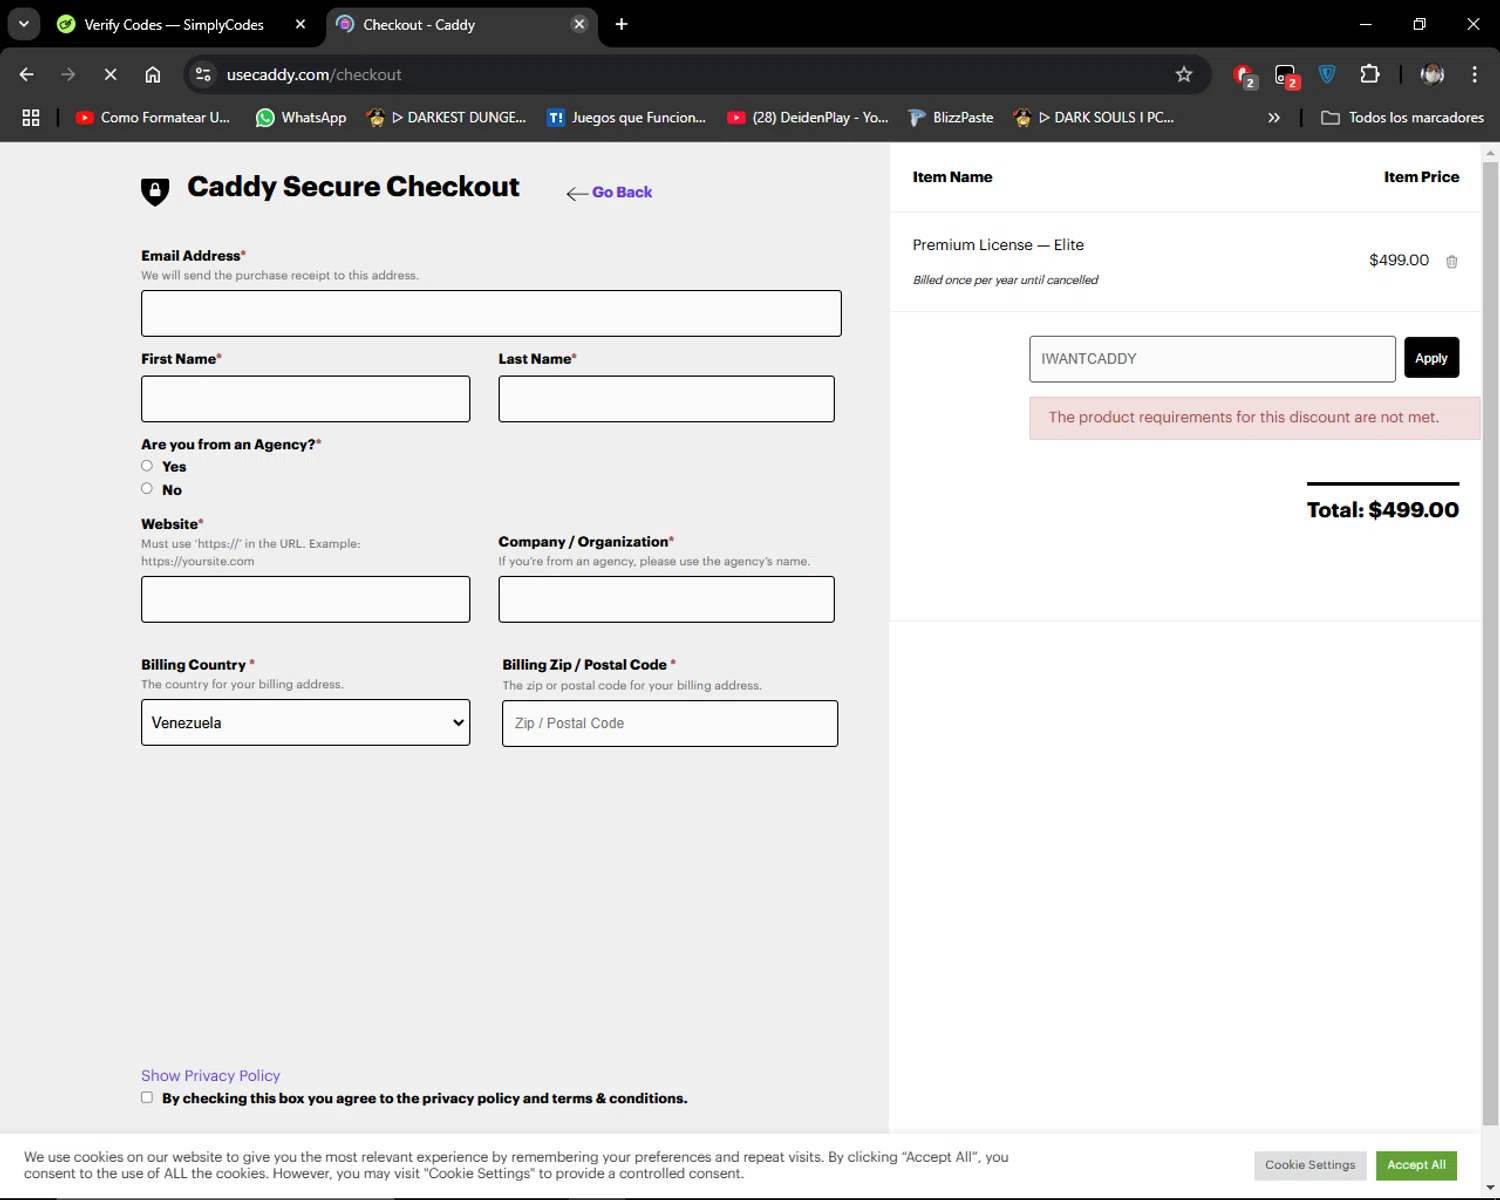Viewport: 1500px width, 1200px height.
Task: Click the Go Back link
Action: click(609, 192)
